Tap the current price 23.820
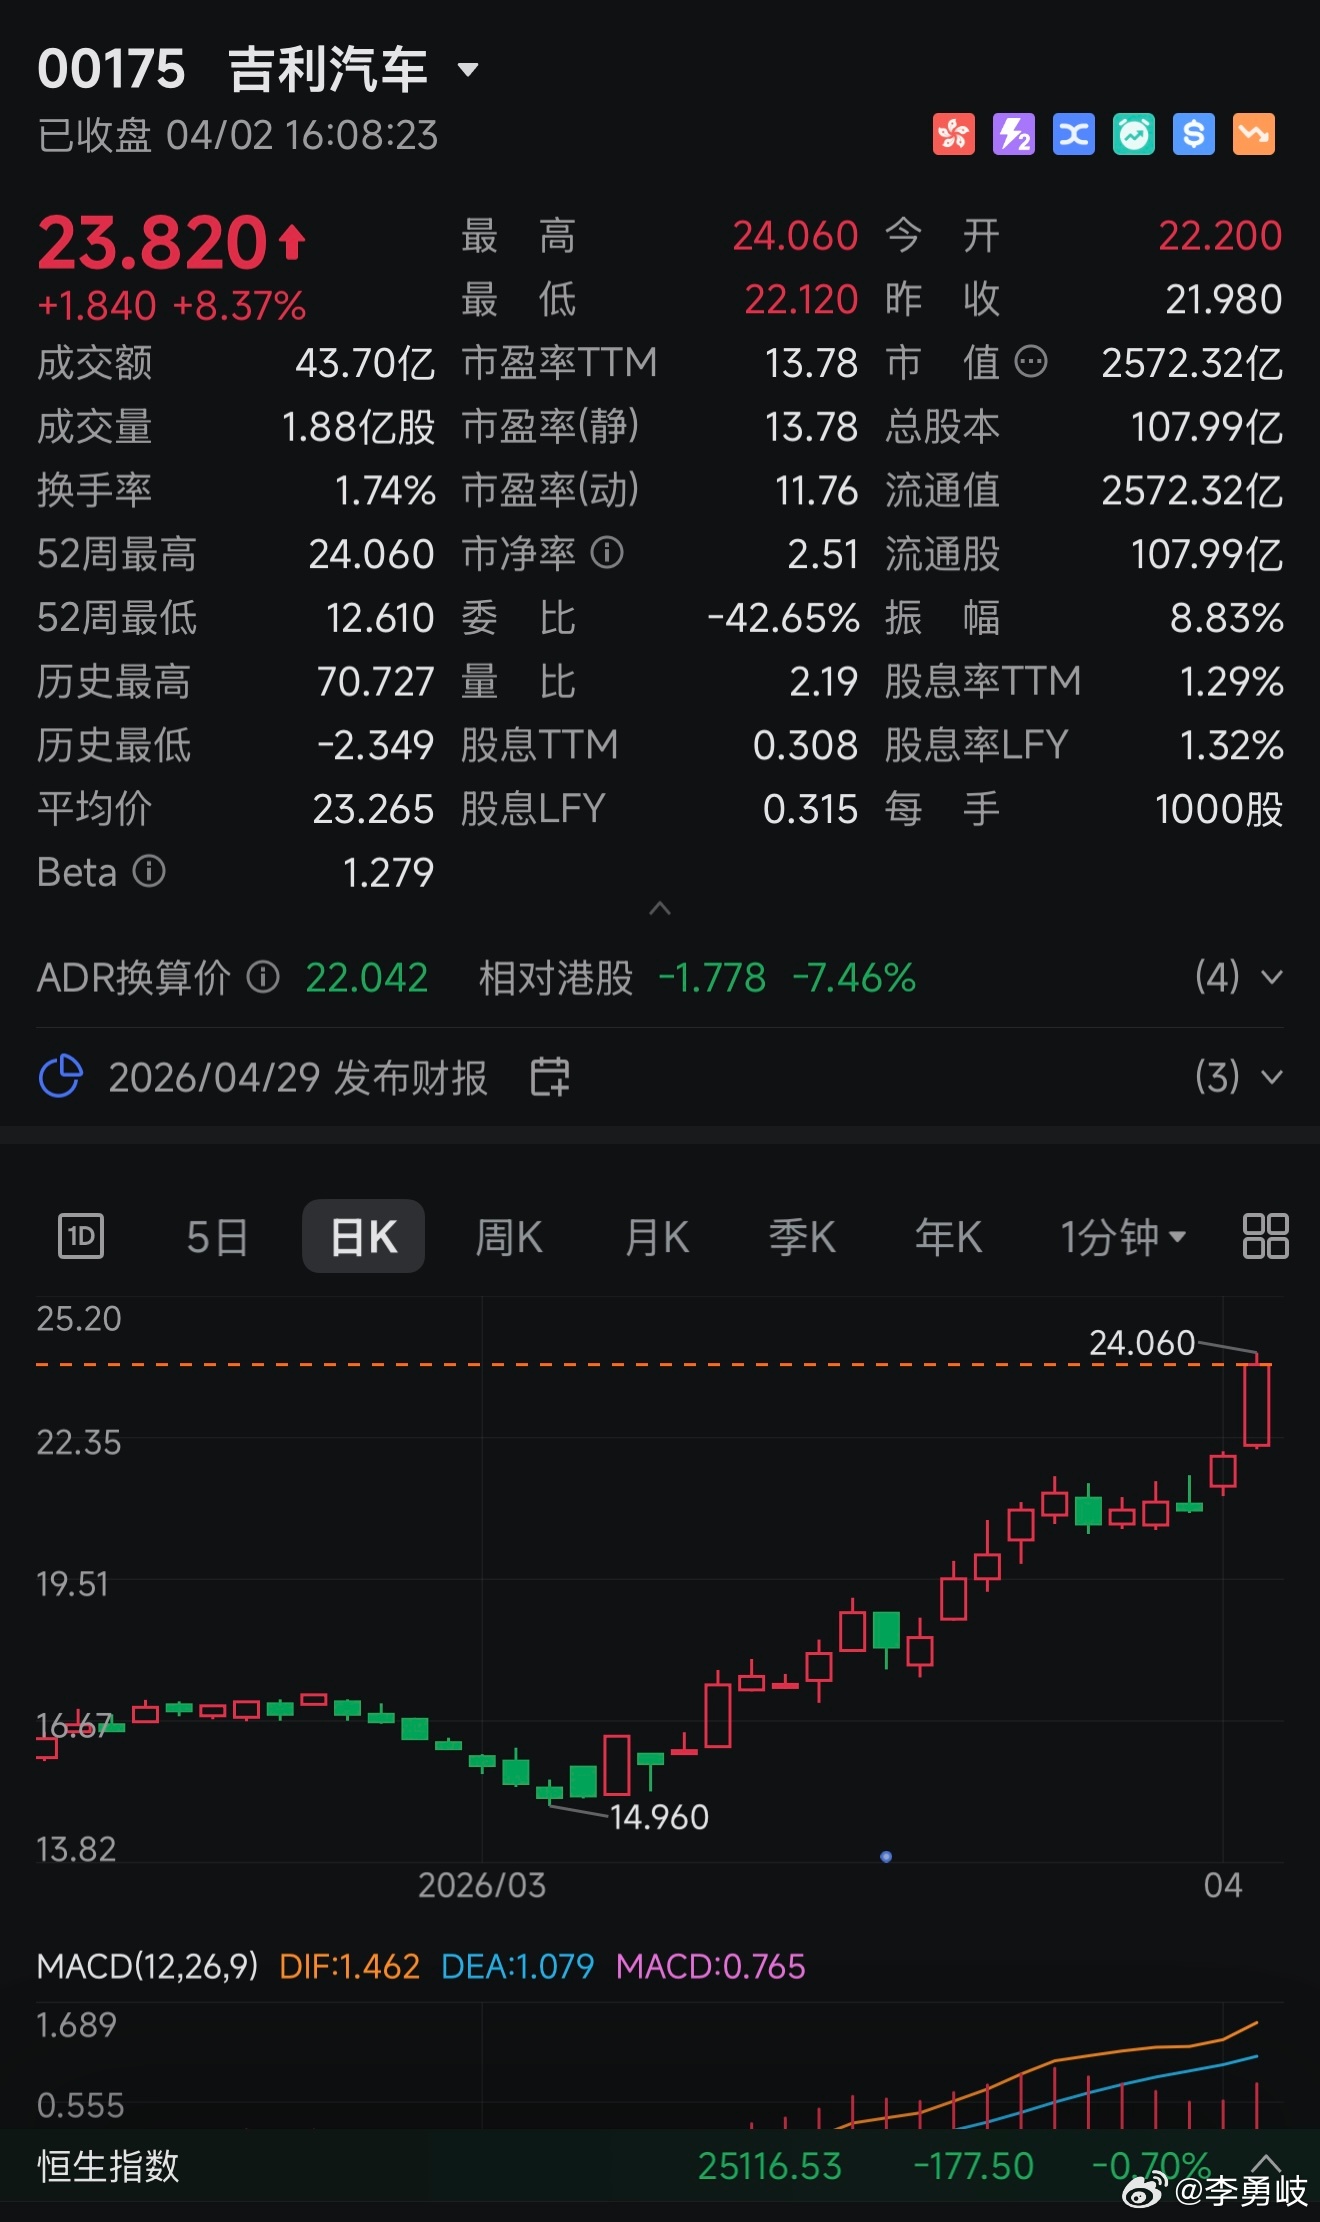Image resolution: width=1320 pixels, height=2222 pixels. tap(153, 242)
